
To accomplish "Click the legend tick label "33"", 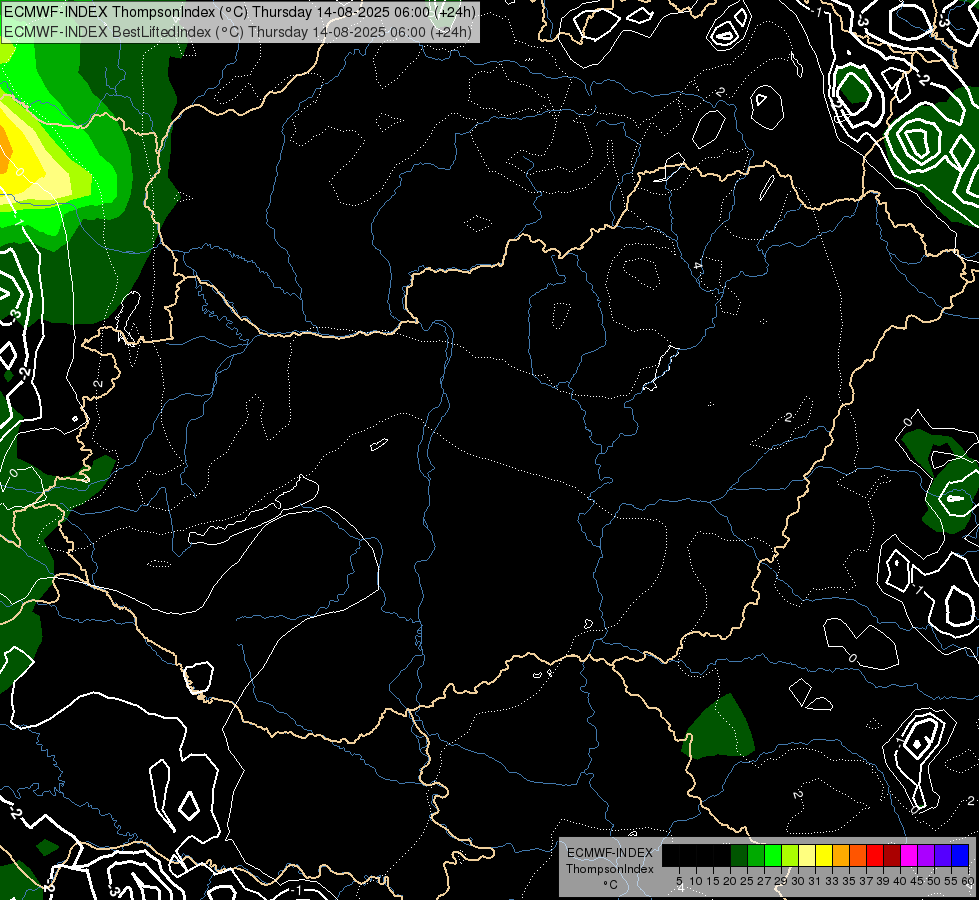I will (832, 881).
